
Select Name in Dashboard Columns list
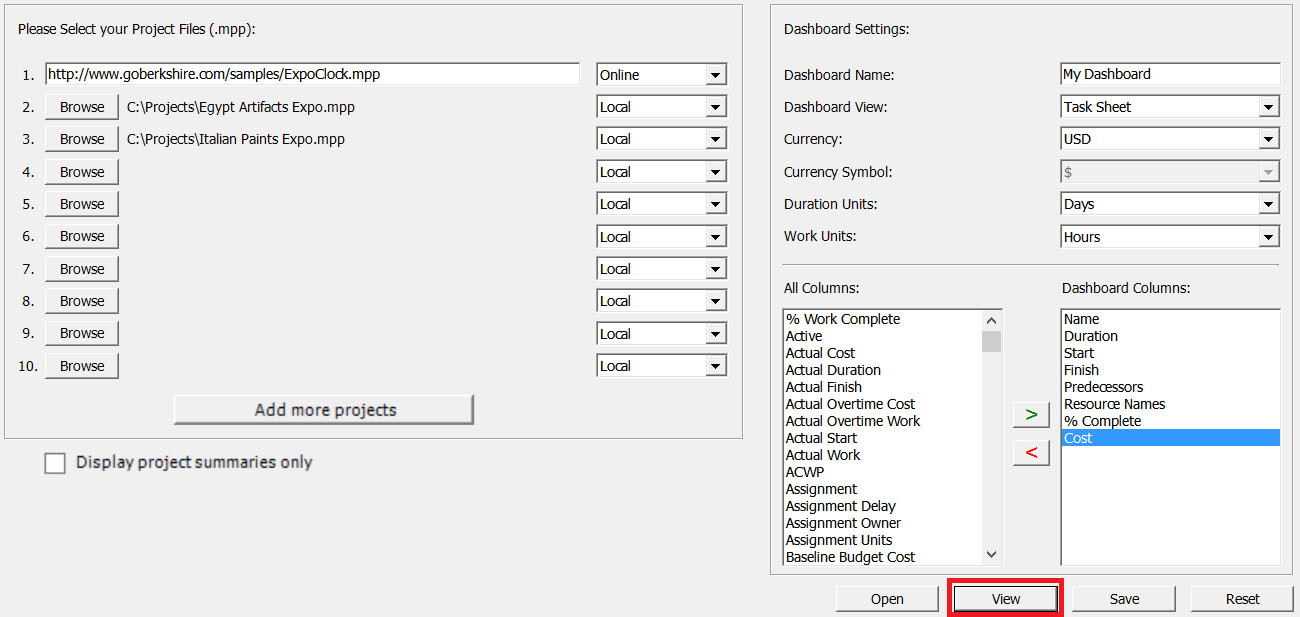coord(1083,318)
